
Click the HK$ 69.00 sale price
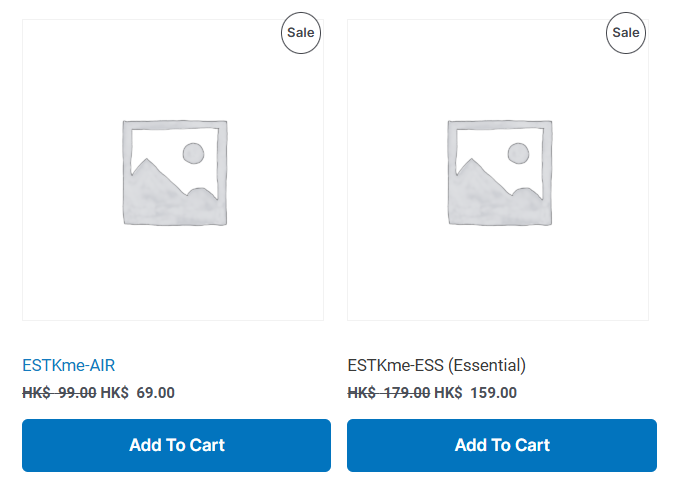pyautogui.click(x=138, y=393)
